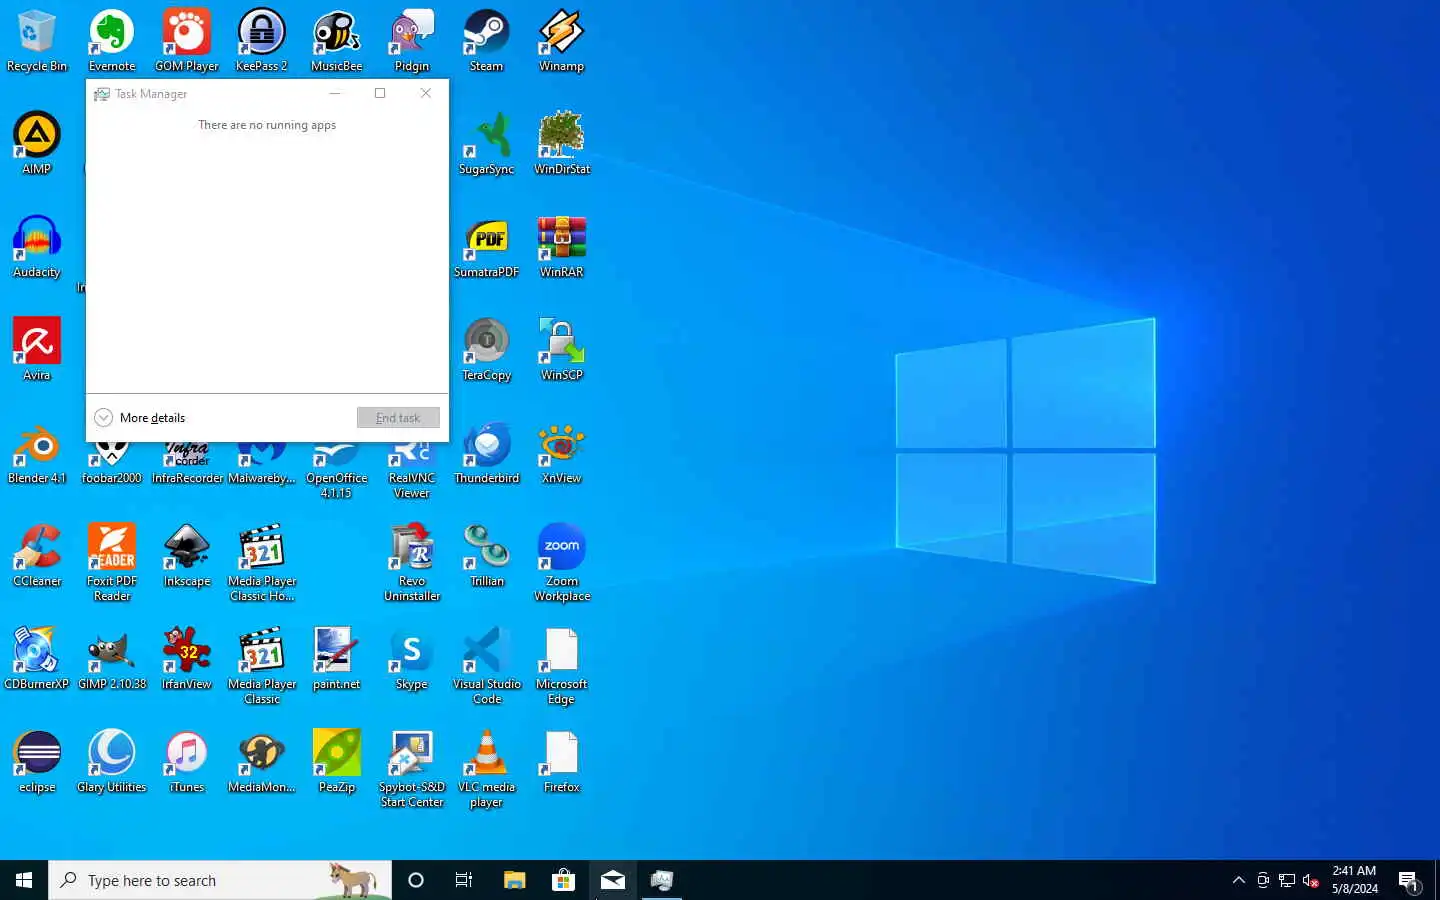This screenshot has height=900, width=1440.
Task: Click the TeraCopy desktop shortcut
Action: [x=487, y=349]
